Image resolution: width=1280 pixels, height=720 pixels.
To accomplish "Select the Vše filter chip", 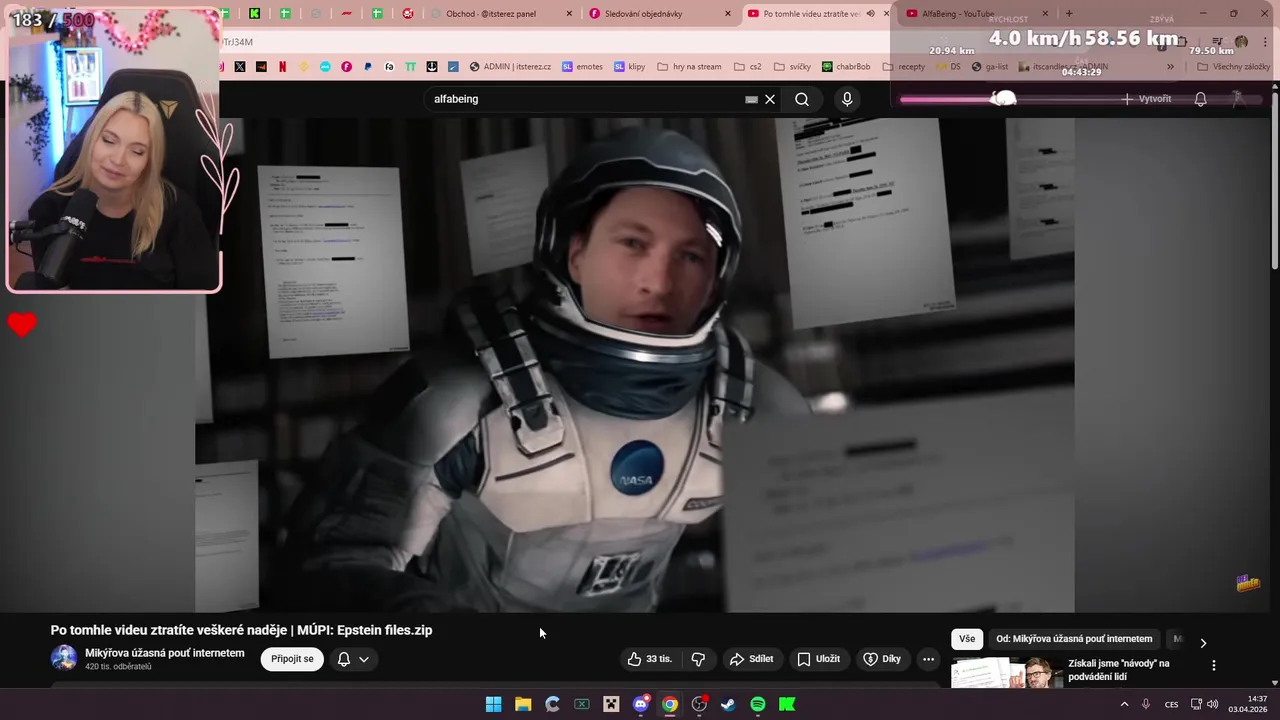I will pyautogui.click(x=967, y=639).
